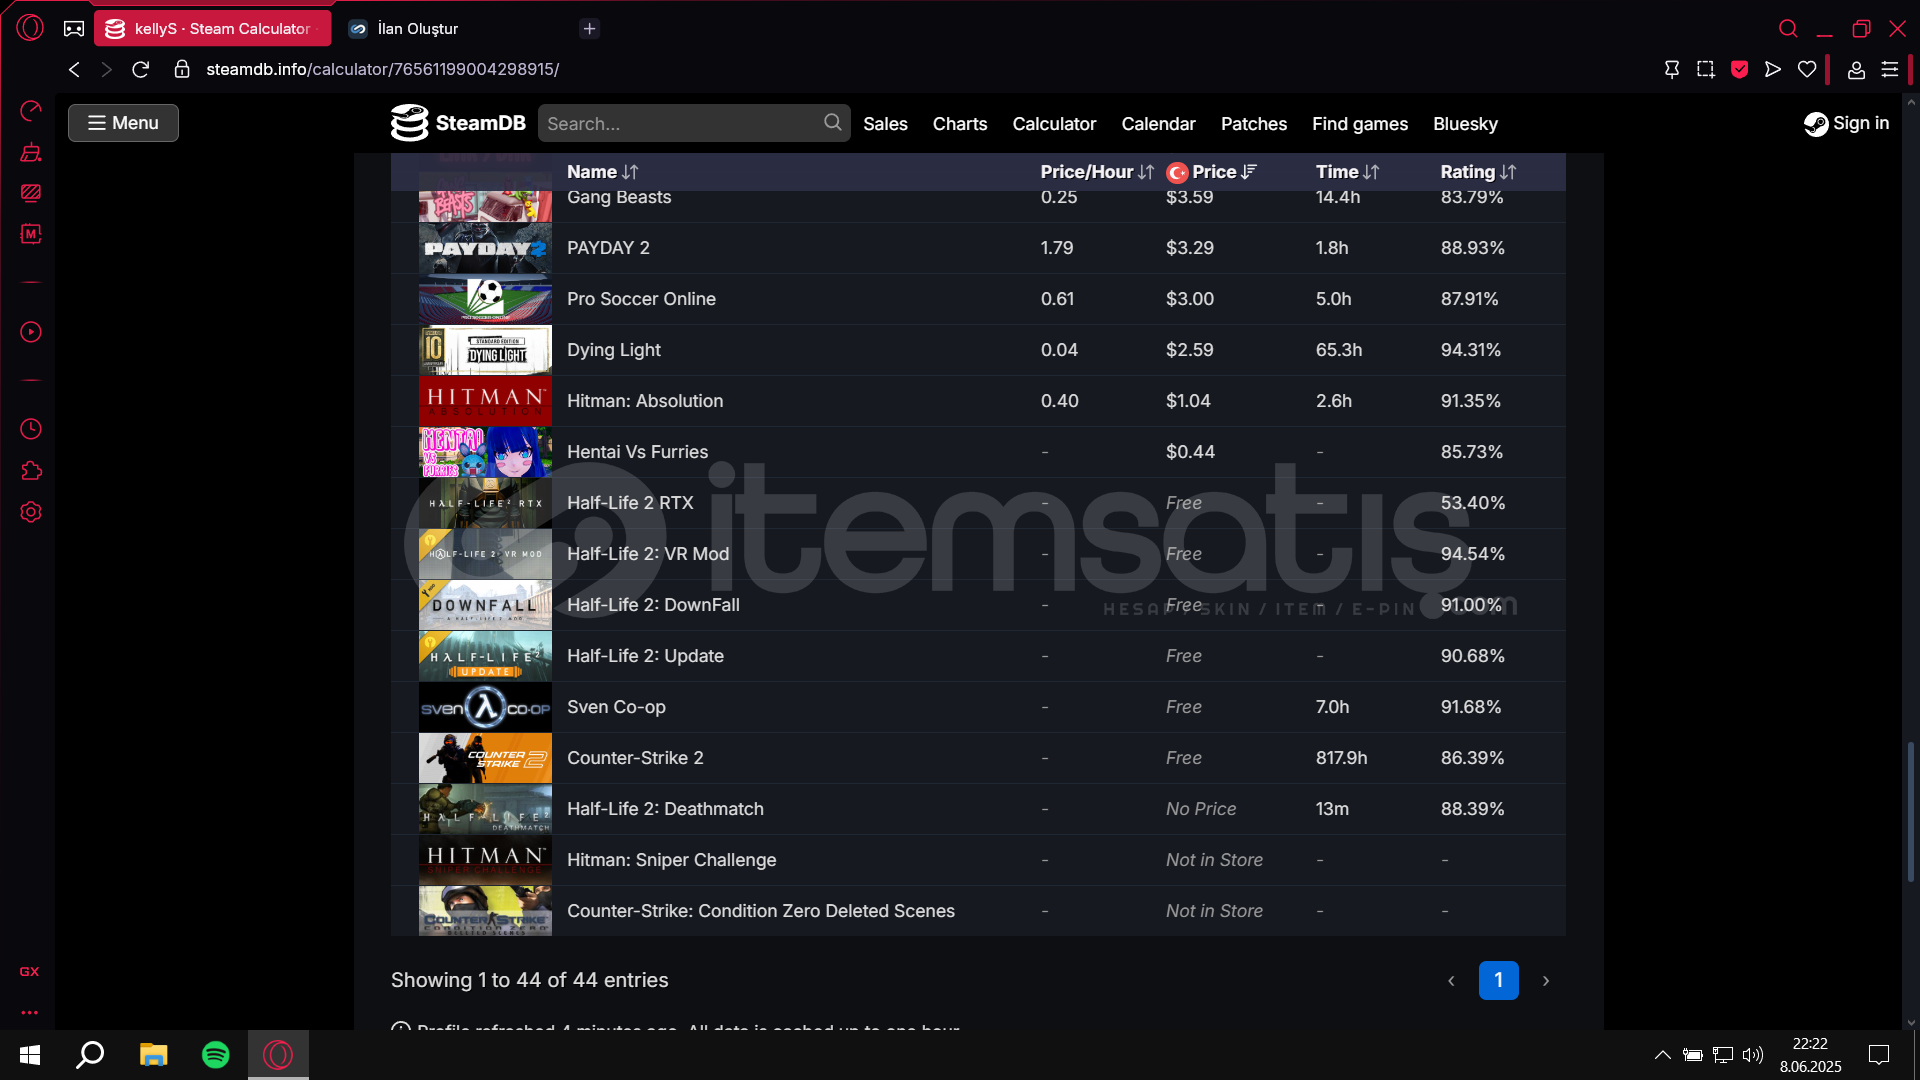Open the PAYDAY 2 game thumbnail
The image size is (1920, 1080).
[x=485, y=248]
